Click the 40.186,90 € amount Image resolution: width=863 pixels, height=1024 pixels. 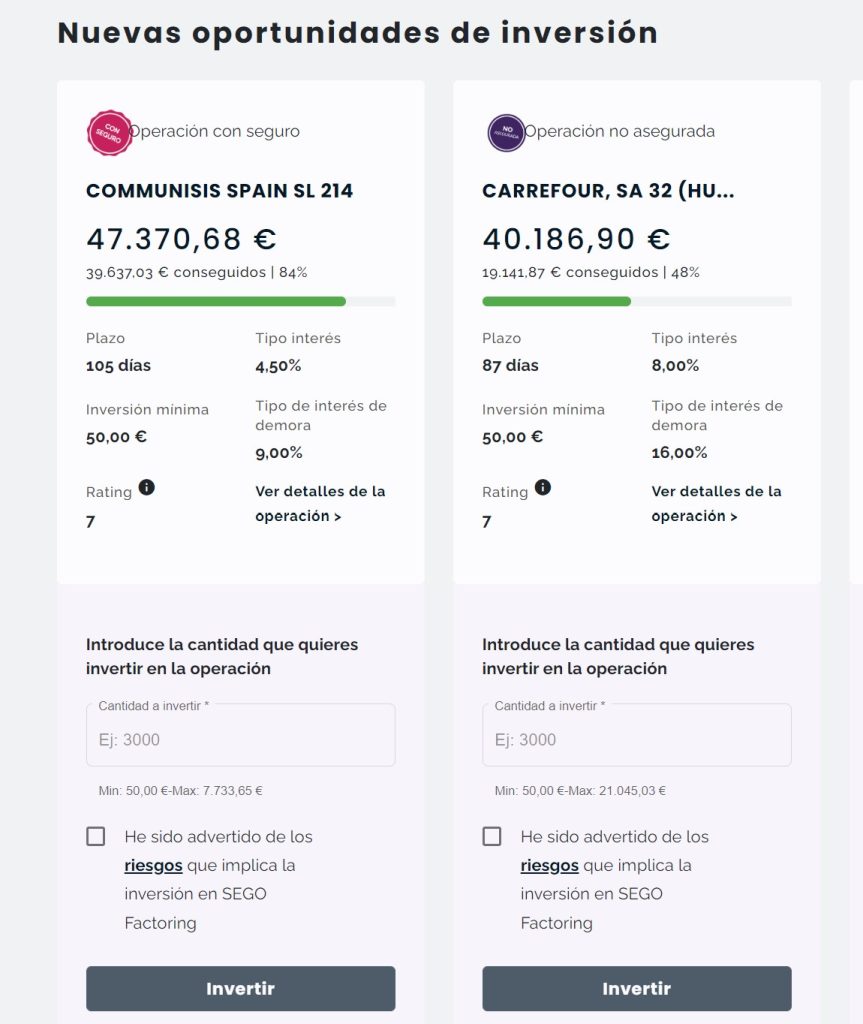[576, 240]
